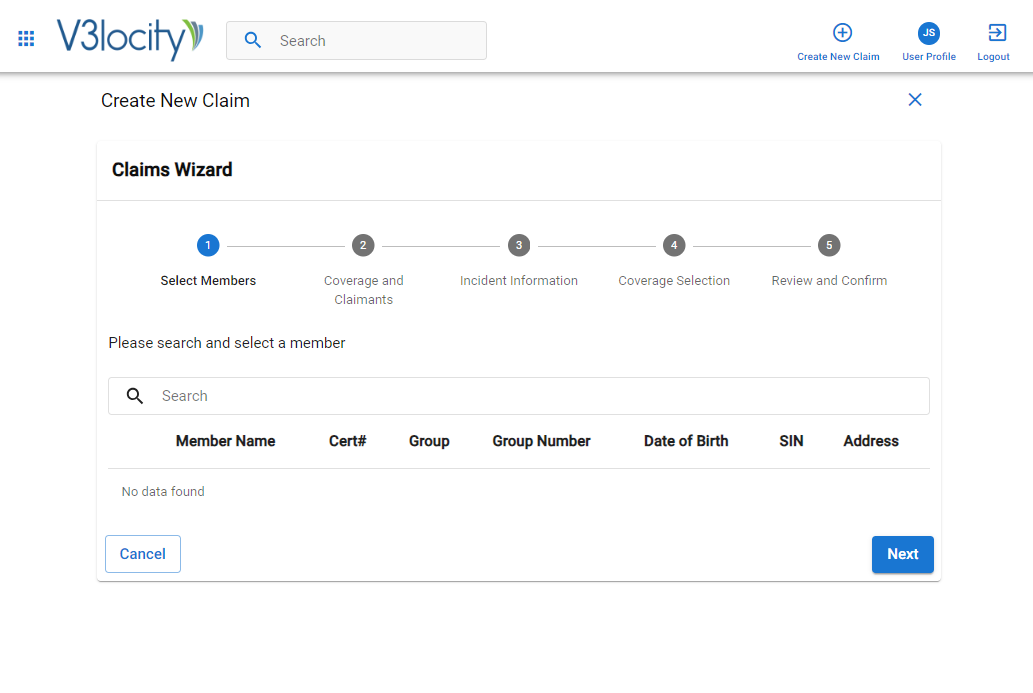
Task: Focus the member Search input field
Action: (x=540, y=396)
